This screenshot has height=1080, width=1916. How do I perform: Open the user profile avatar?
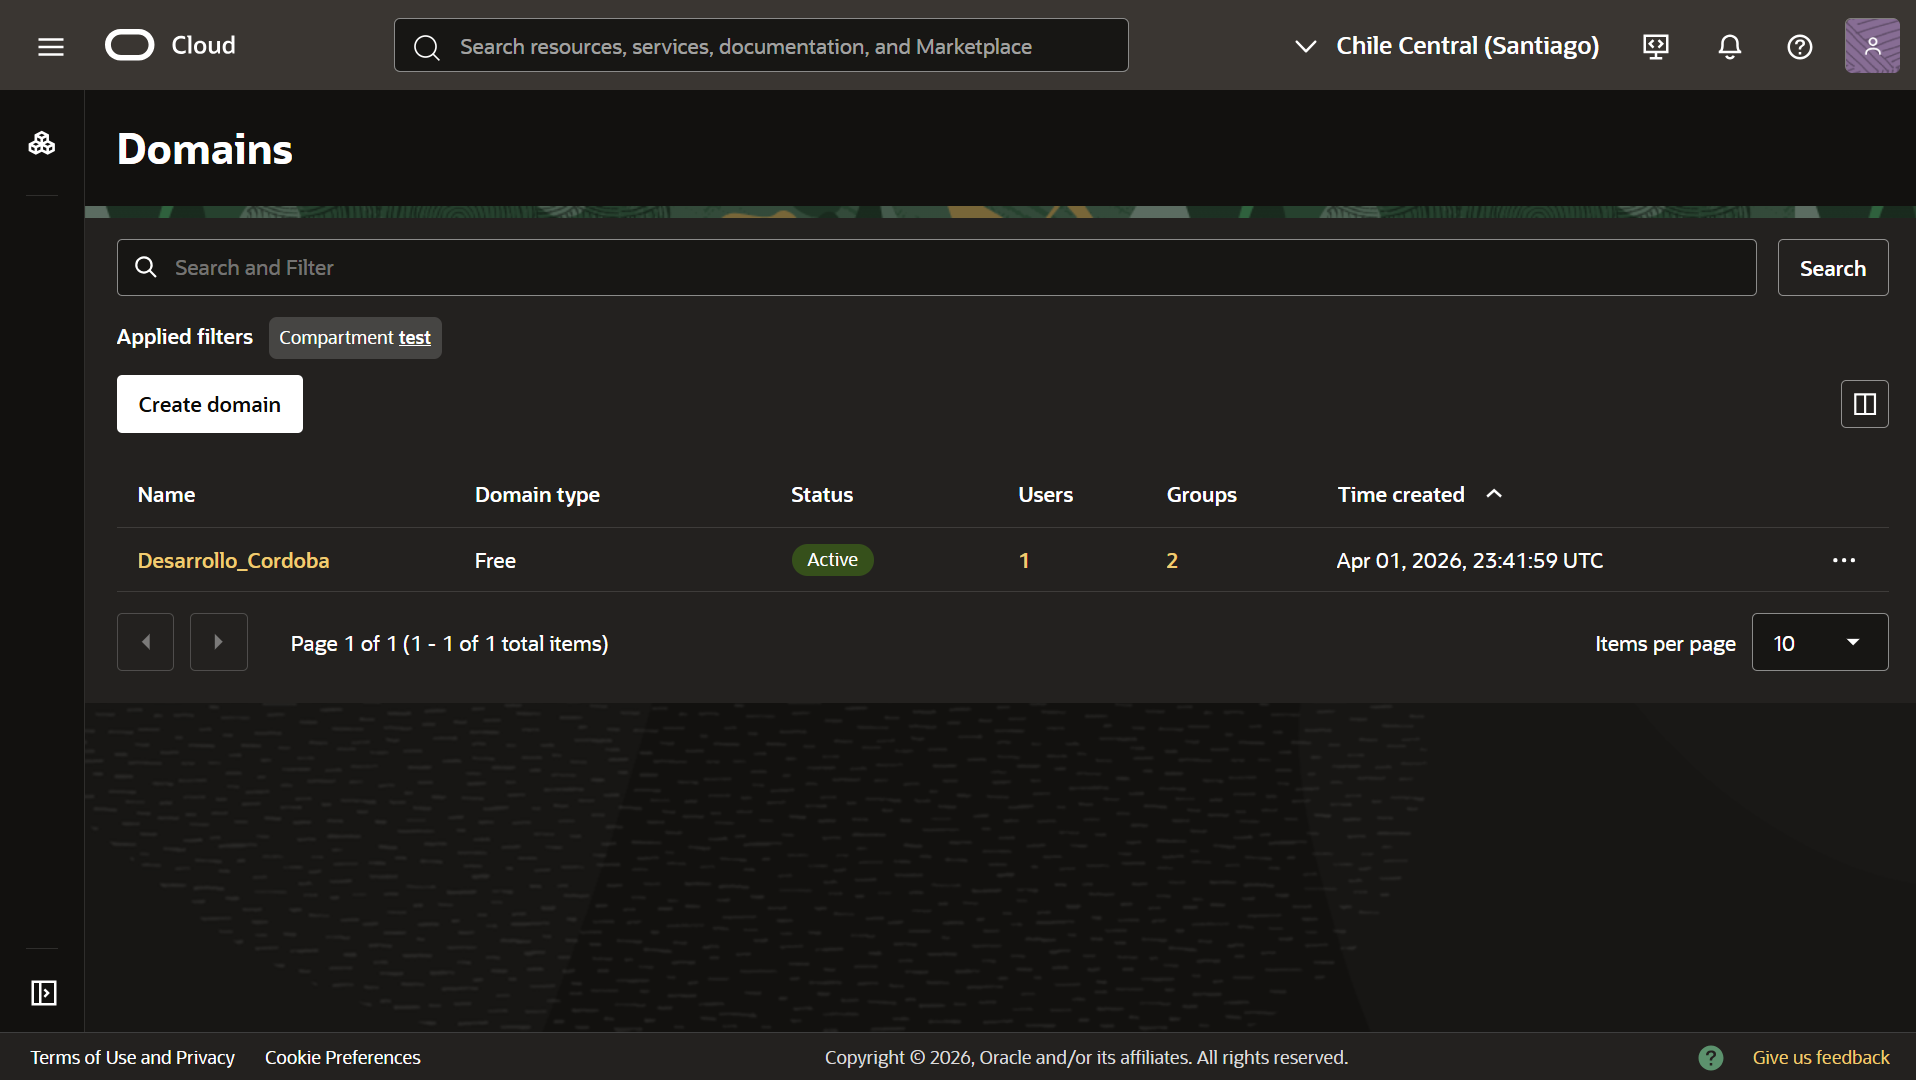[x=1872, y=45]
